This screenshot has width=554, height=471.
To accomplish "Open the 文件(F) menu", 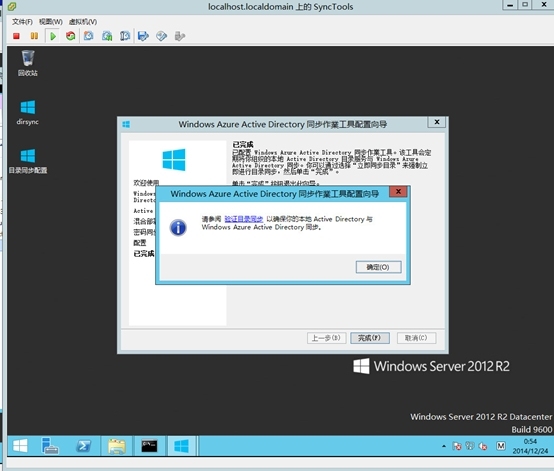I will coord(22,22).
